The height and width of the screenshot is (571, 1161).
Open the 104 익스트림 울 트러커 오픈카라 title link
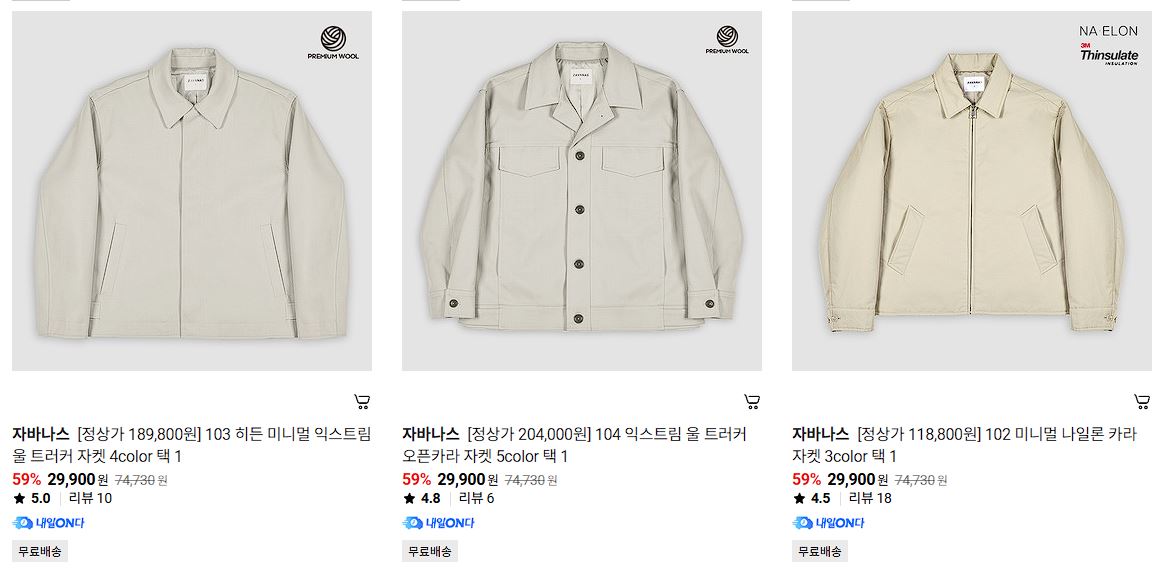point(575,444)
